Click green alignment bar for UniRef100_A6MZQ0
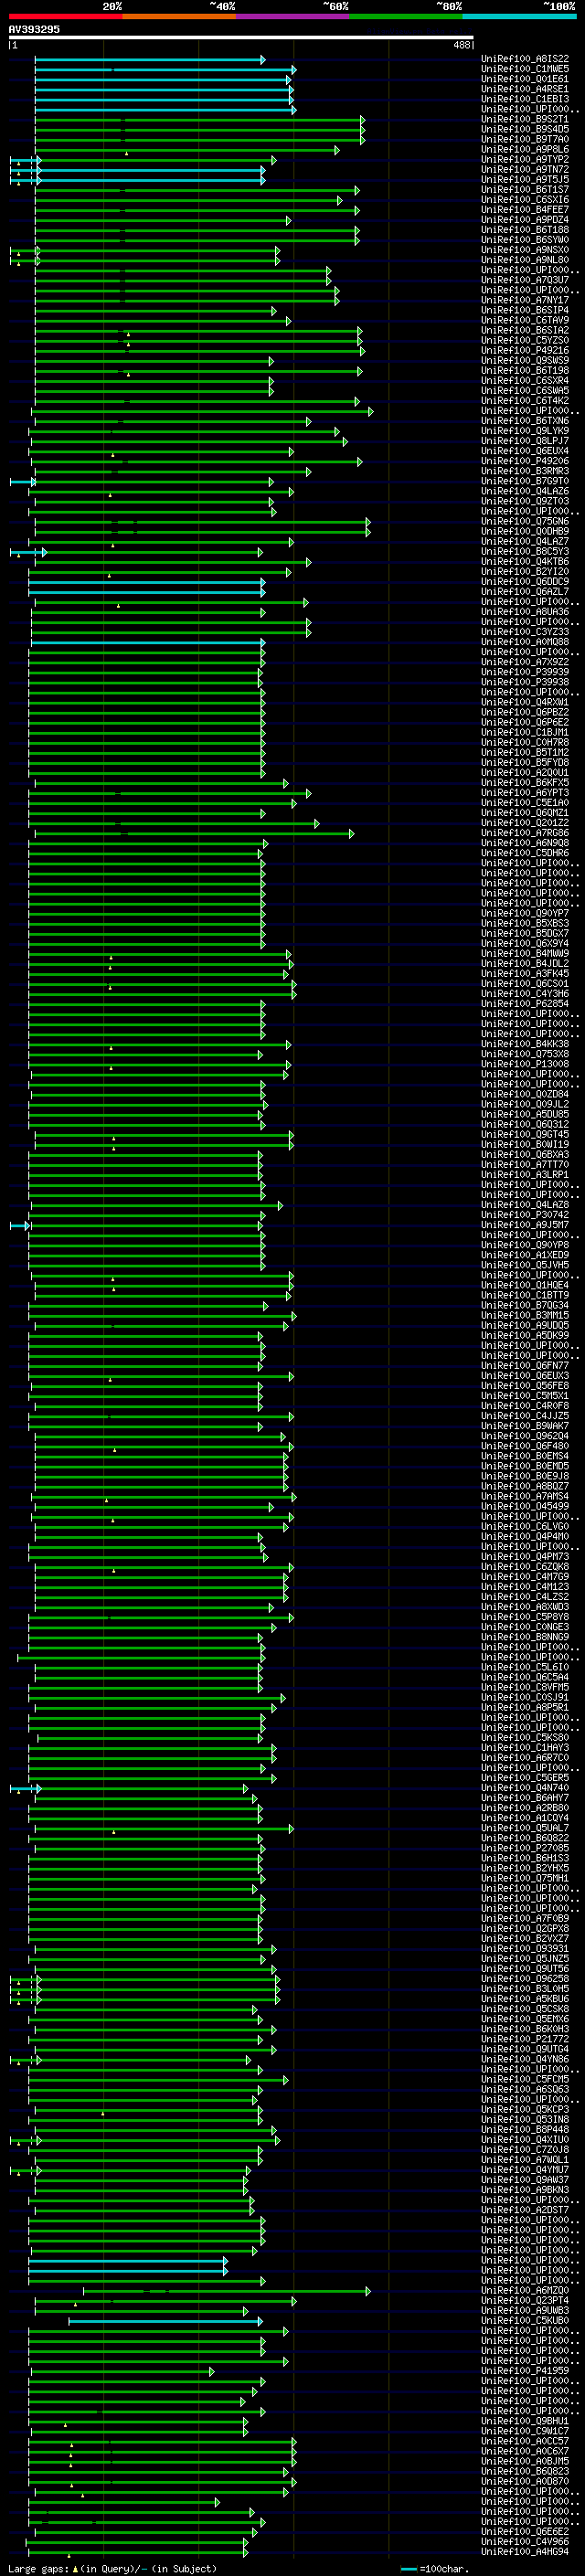This screenshot has width=585, height=2576. [226, 2291]
